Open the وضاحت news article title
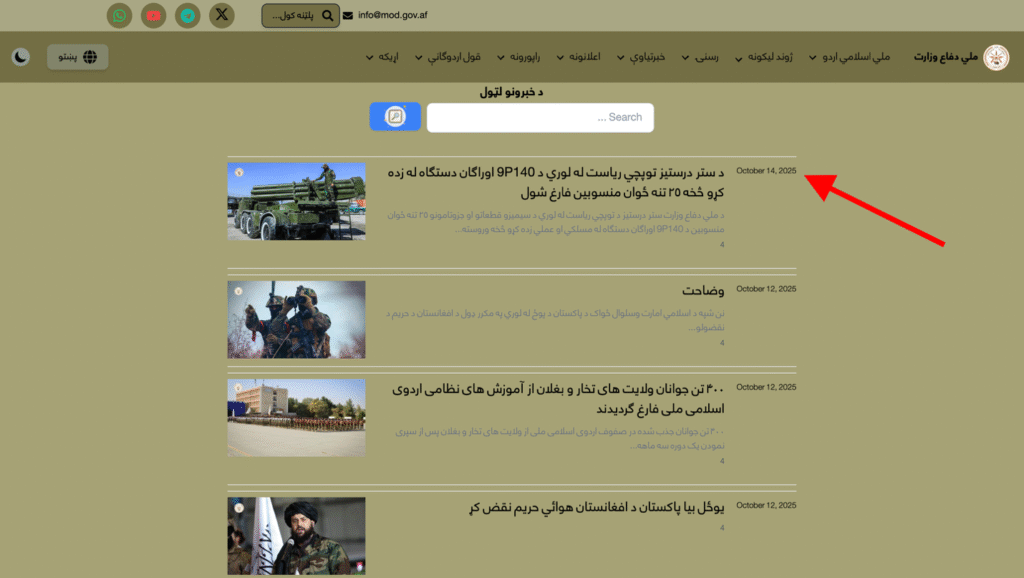Viewport: 1024px width, 578px height. pyautogui.click(x=703, y=291)
